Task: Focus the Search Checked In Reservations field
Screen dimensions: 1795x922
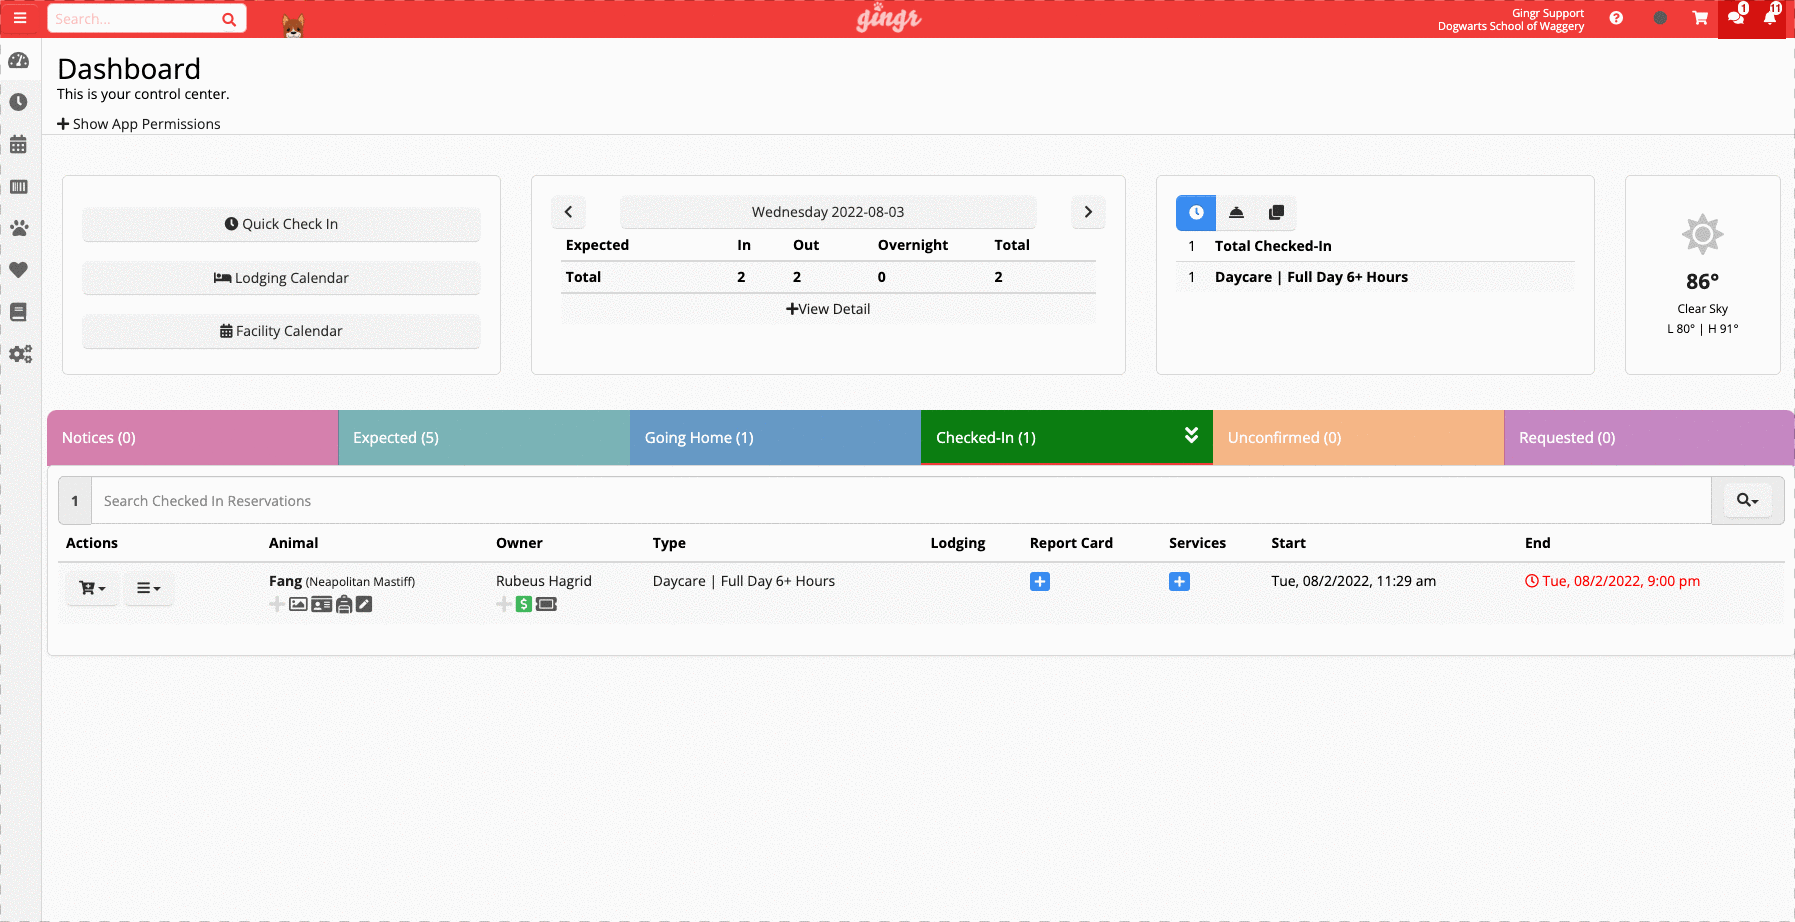Action: (901, 501)
